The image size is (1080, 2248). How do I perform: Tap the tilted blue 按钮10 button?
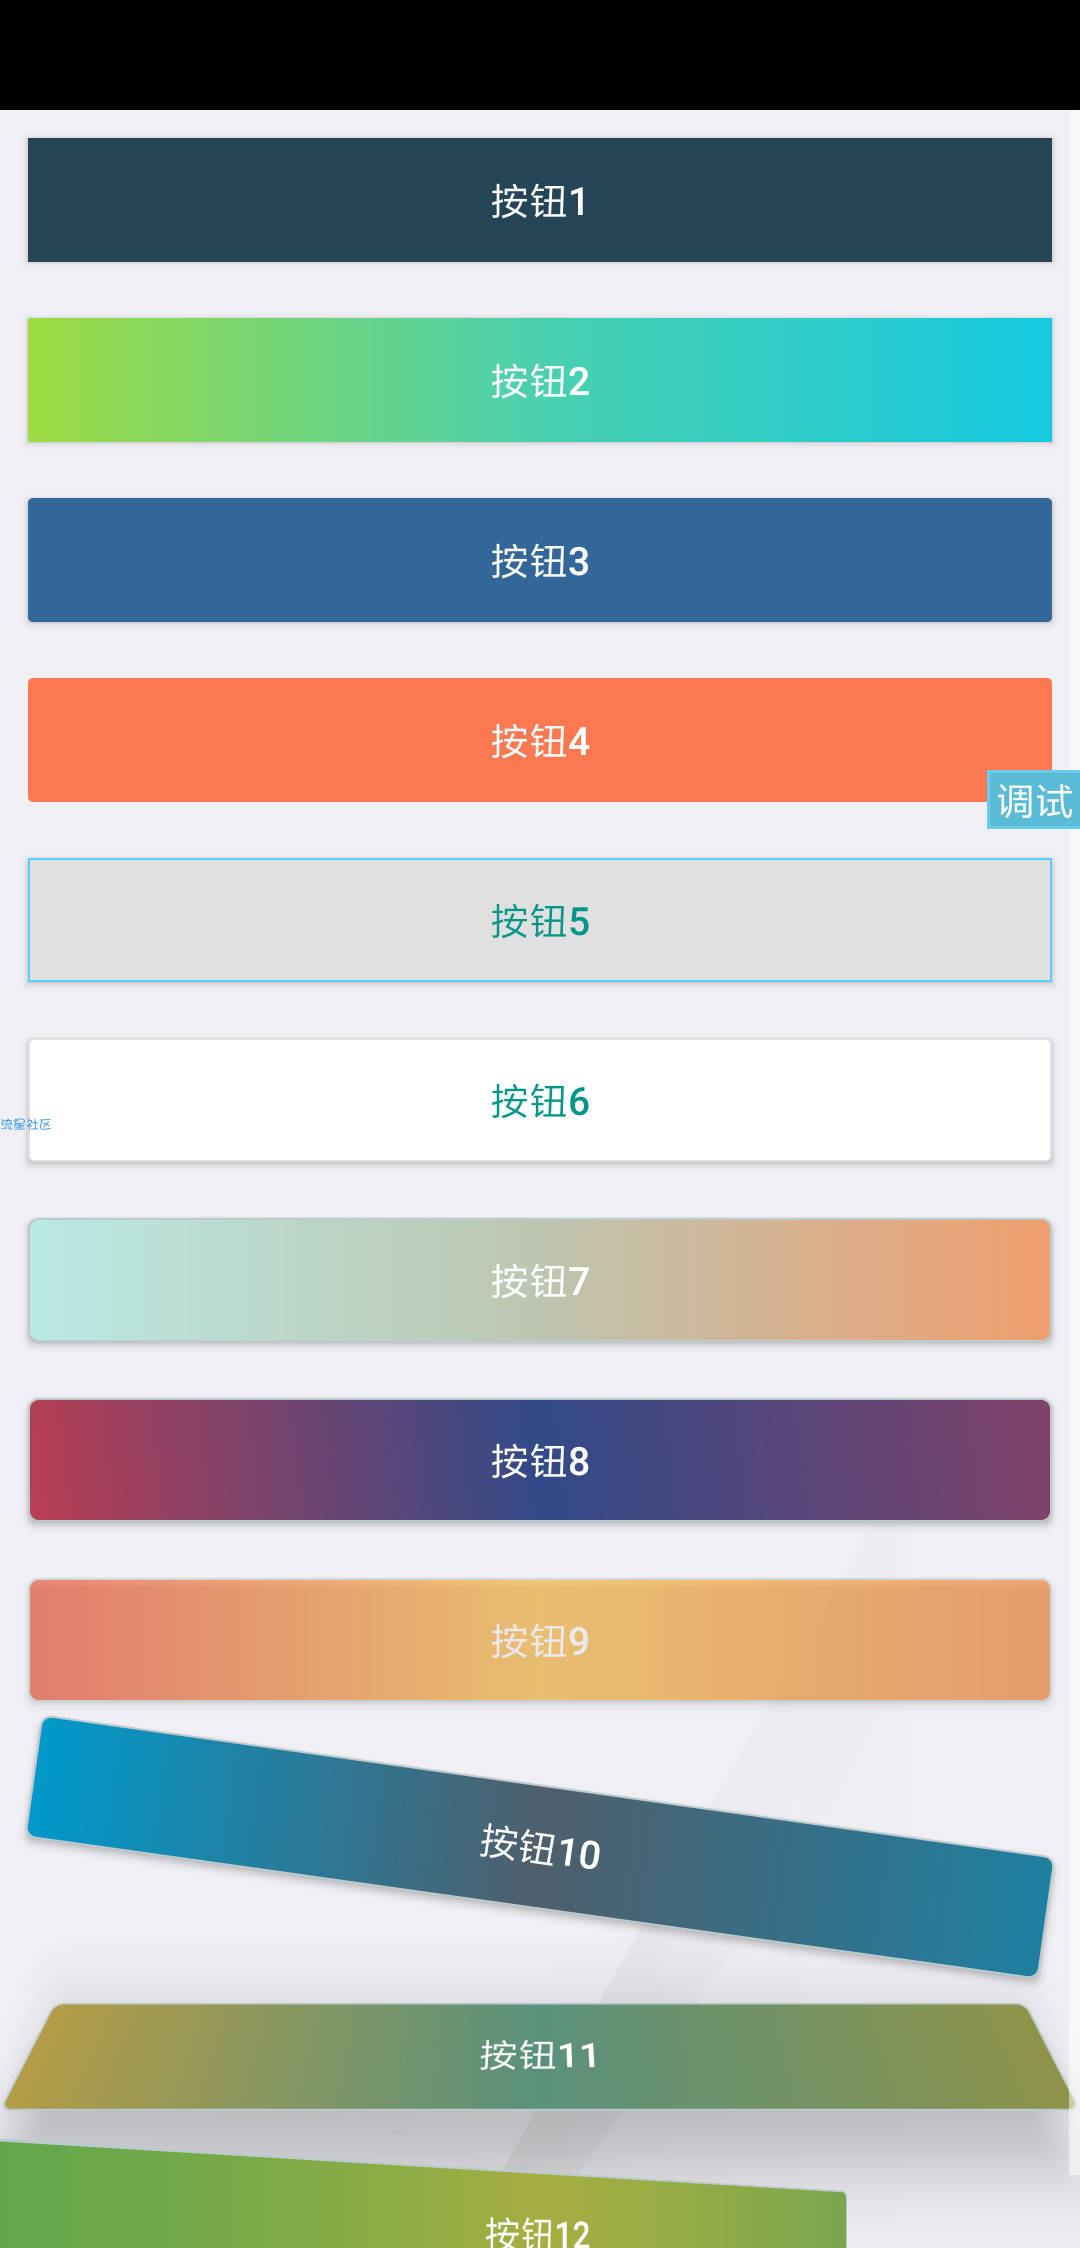[540, 1846]
